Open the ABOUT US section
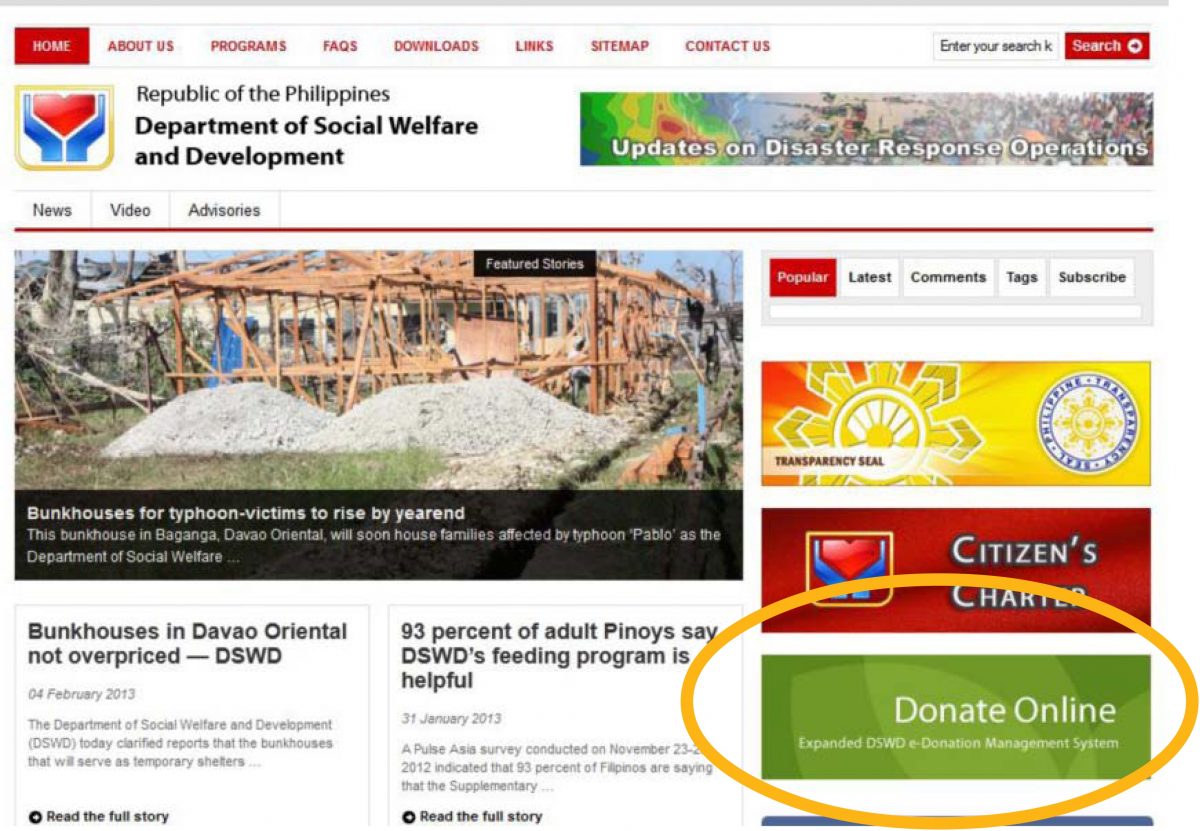 140,45
